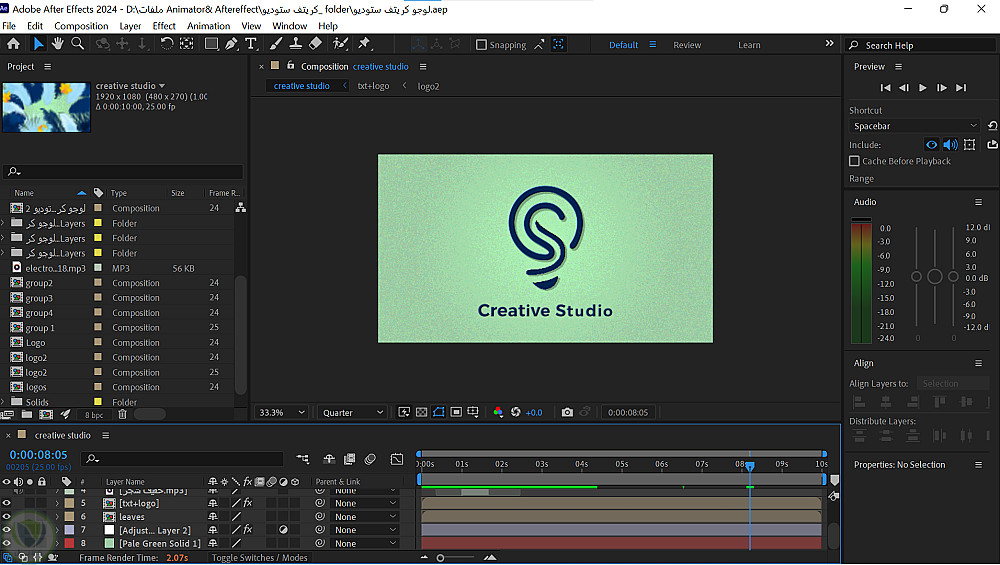The width and height of the screenshot is (1000, 565).
Task: Click the Rotation tool
Action: [x=167, y=44]
